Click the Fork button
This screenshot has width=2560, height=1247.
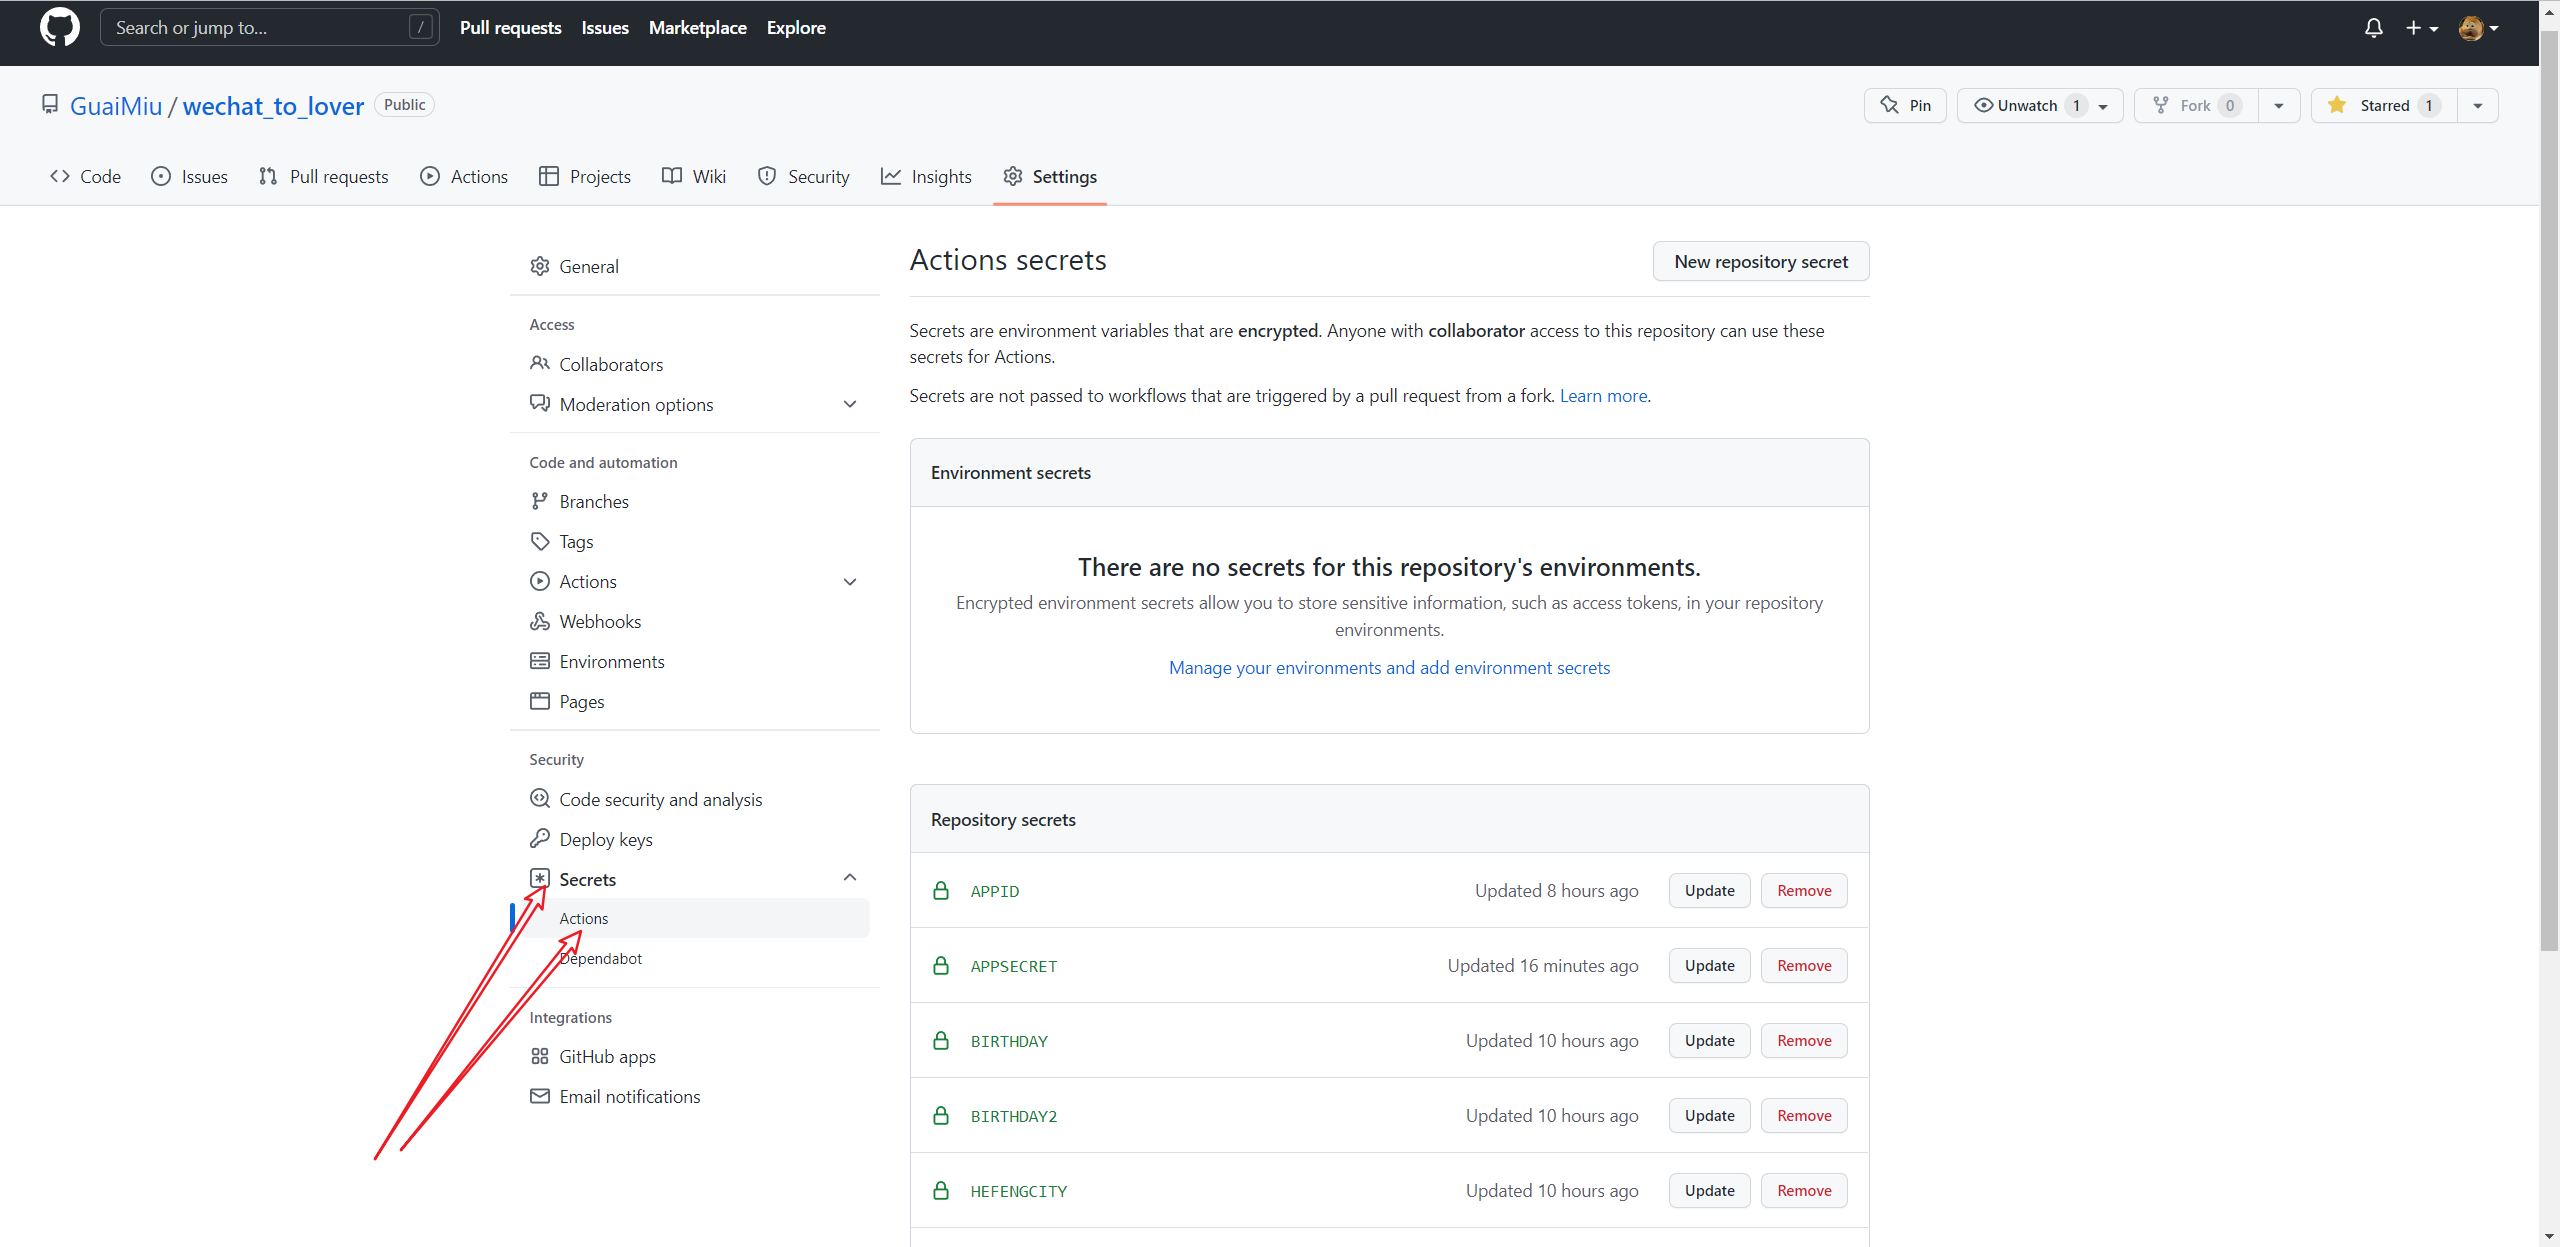point(2196,105)
